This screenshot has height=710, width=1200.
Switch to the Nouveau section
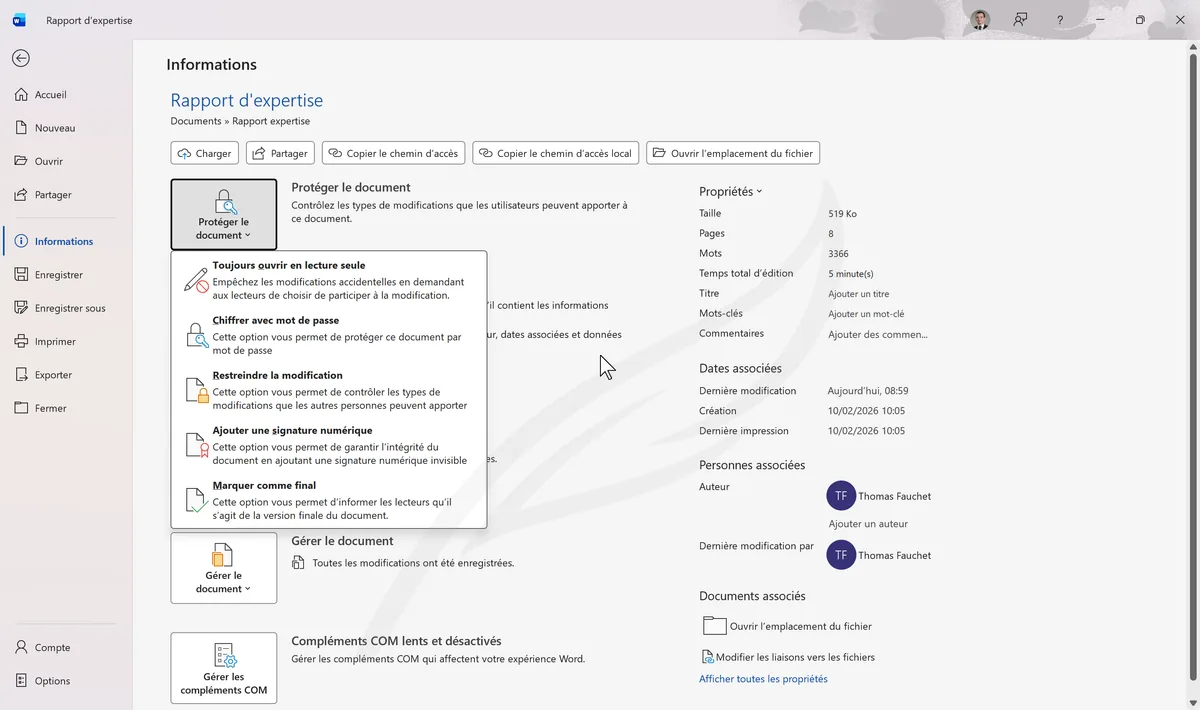[54, 127]
